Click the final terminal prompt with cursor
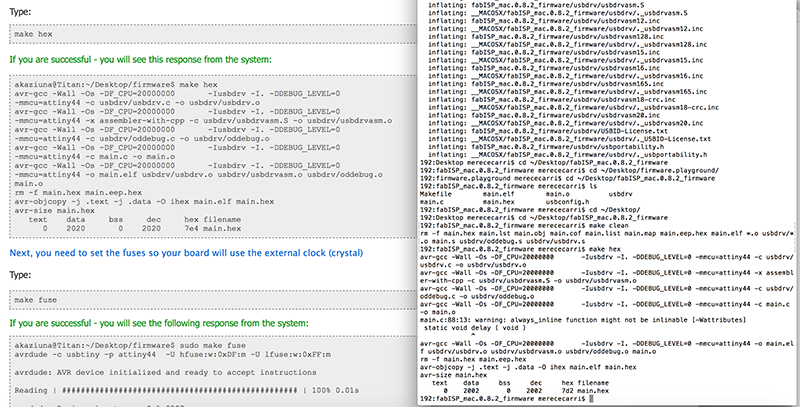The height and width of the screenshot is (407, 800). point(507,399)
